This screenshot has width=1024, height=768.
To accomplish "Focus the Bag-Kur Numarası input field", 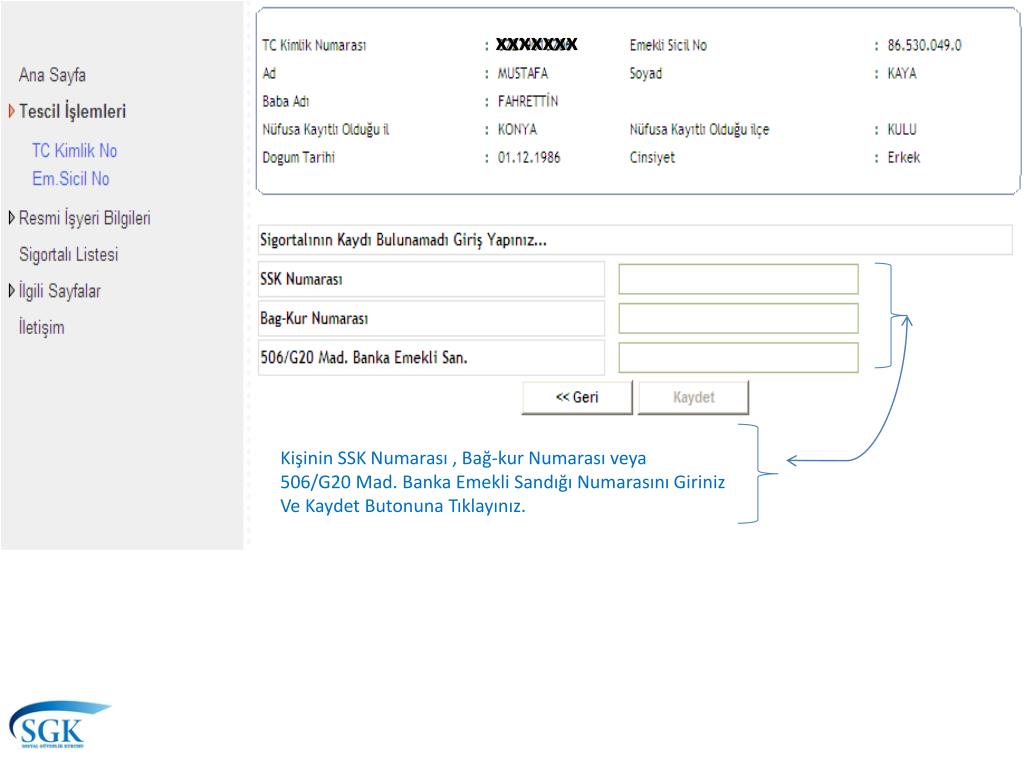I will 739,319.
